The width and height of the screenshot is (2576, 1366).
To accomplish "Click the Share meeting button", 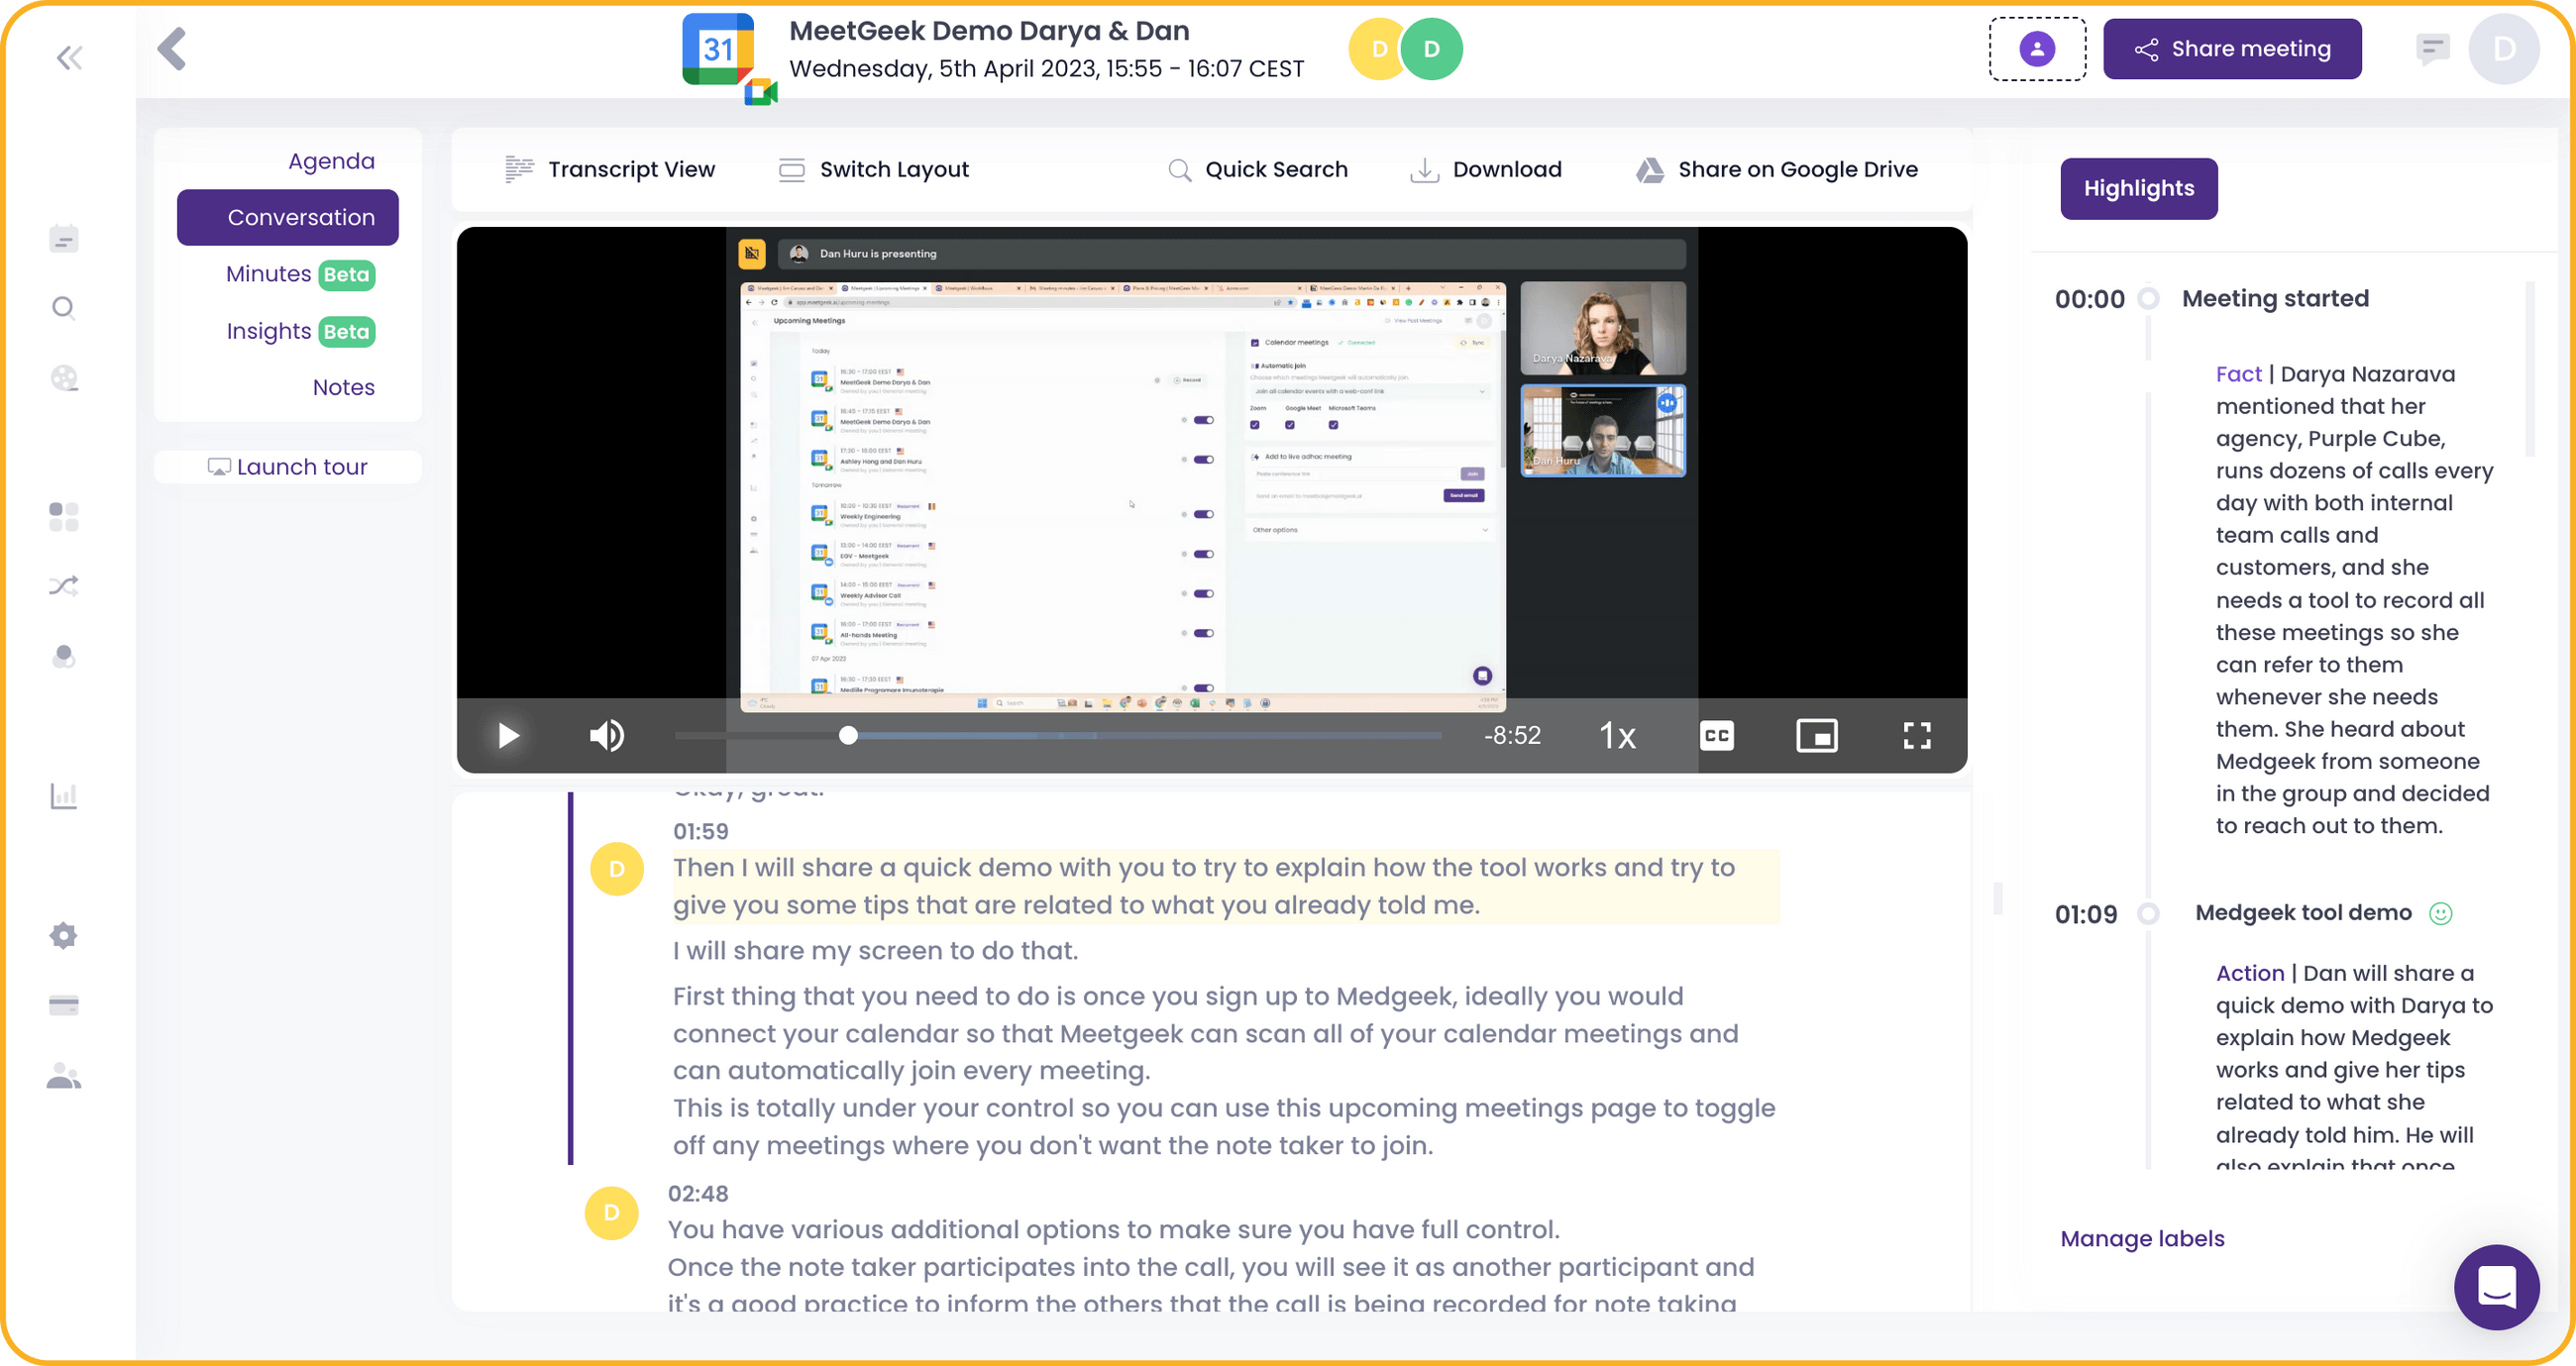I will [2232, 48].
